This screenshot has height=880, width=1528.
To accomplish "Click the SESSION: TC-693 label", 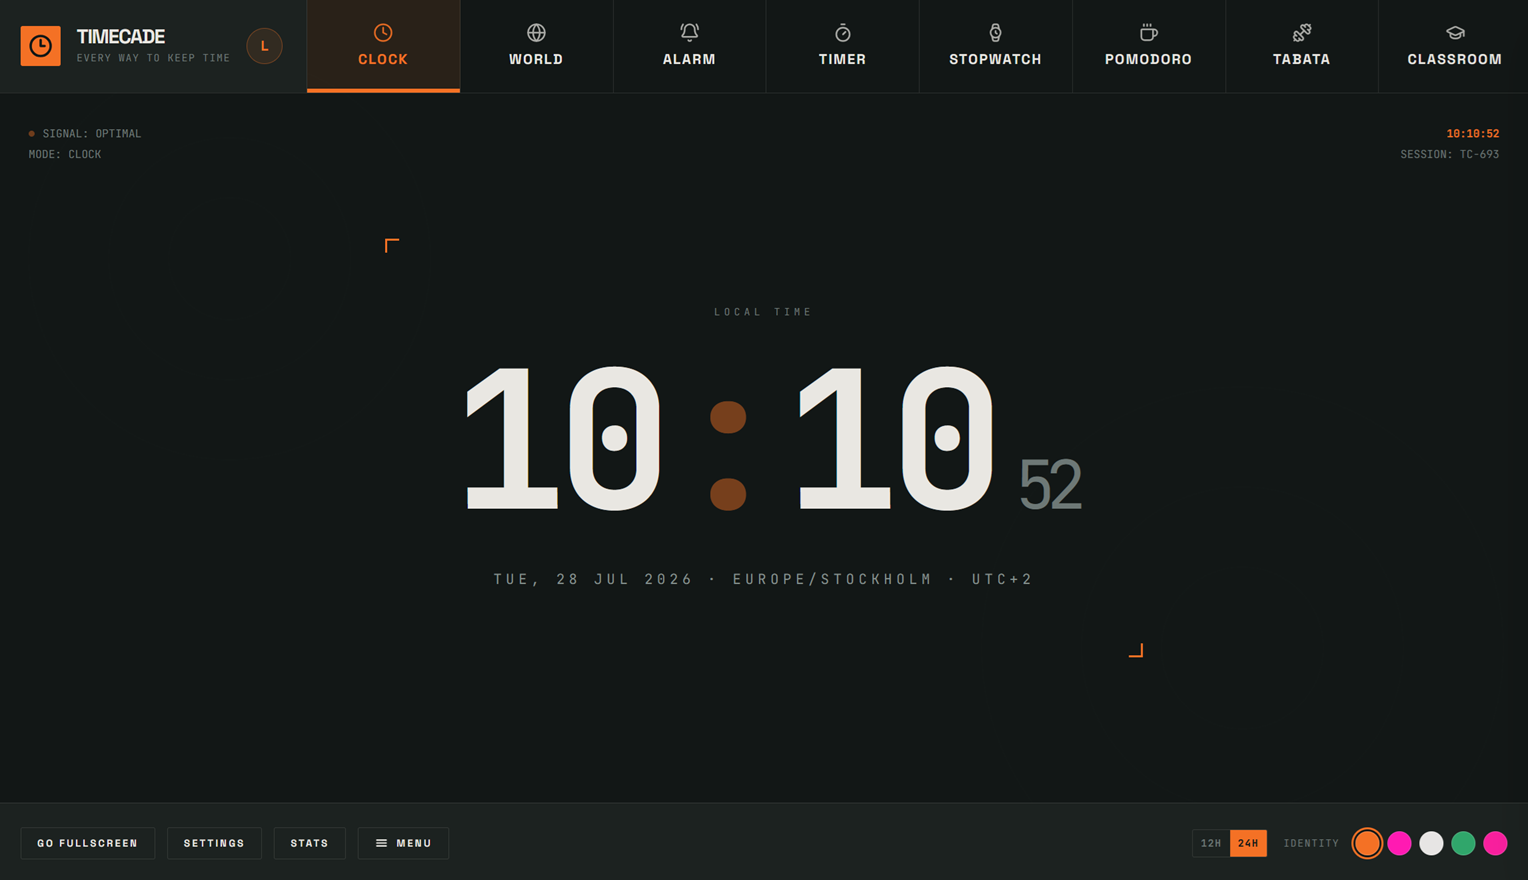I will pos(1449,154).
